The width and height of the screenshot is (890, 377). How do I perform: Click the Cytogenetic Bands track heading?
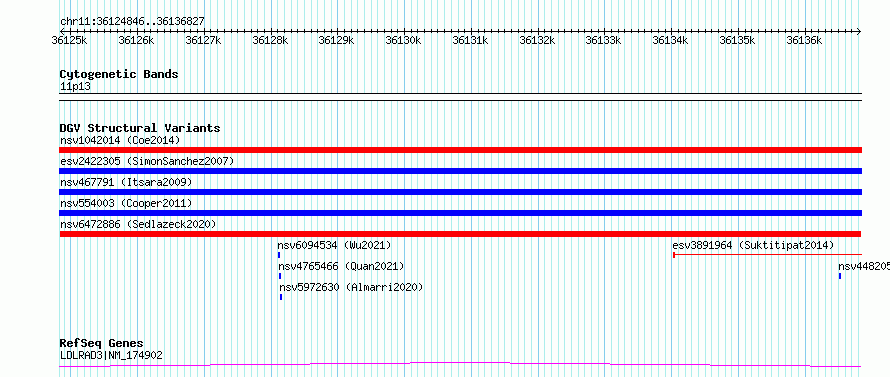click(119, 74)
